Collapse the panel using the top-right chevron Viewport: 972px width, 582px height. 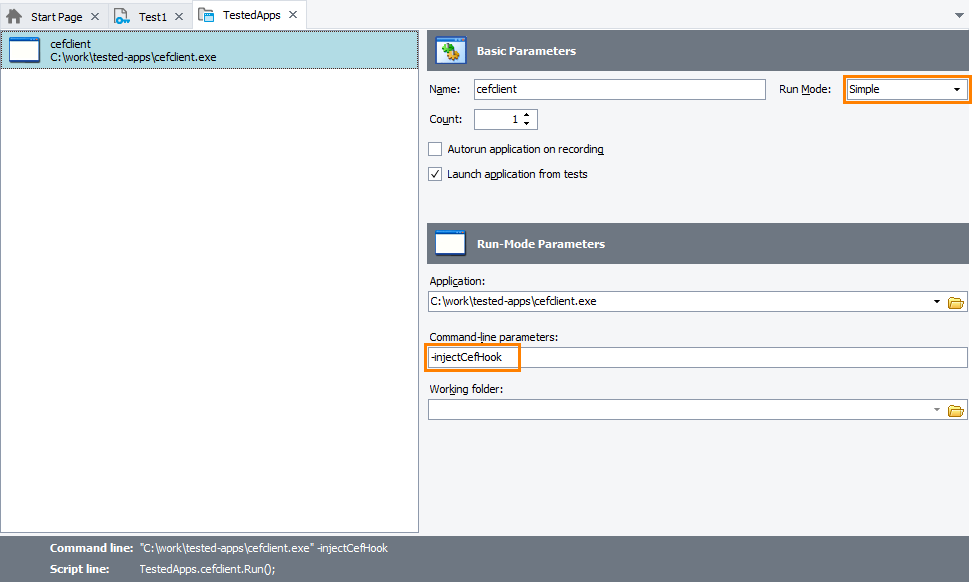(957, 15)
